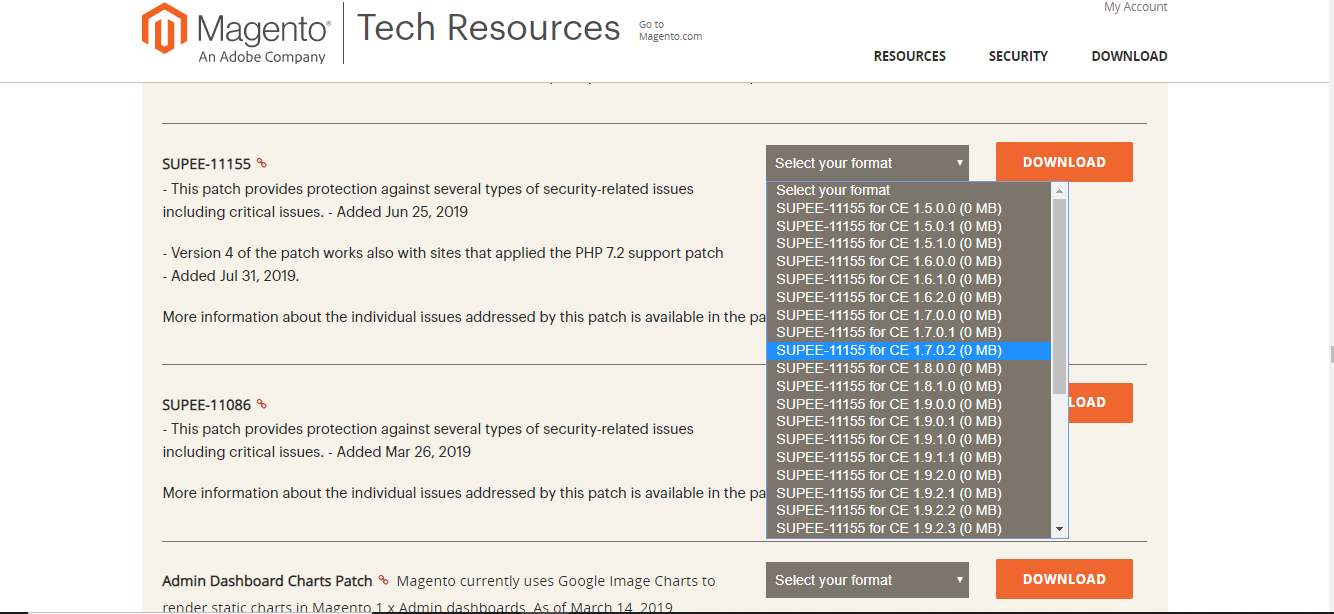Viewport: 1334px width, 614px height.
Task: Open the SECURITY menu
Action: (x=1018, y=56)
